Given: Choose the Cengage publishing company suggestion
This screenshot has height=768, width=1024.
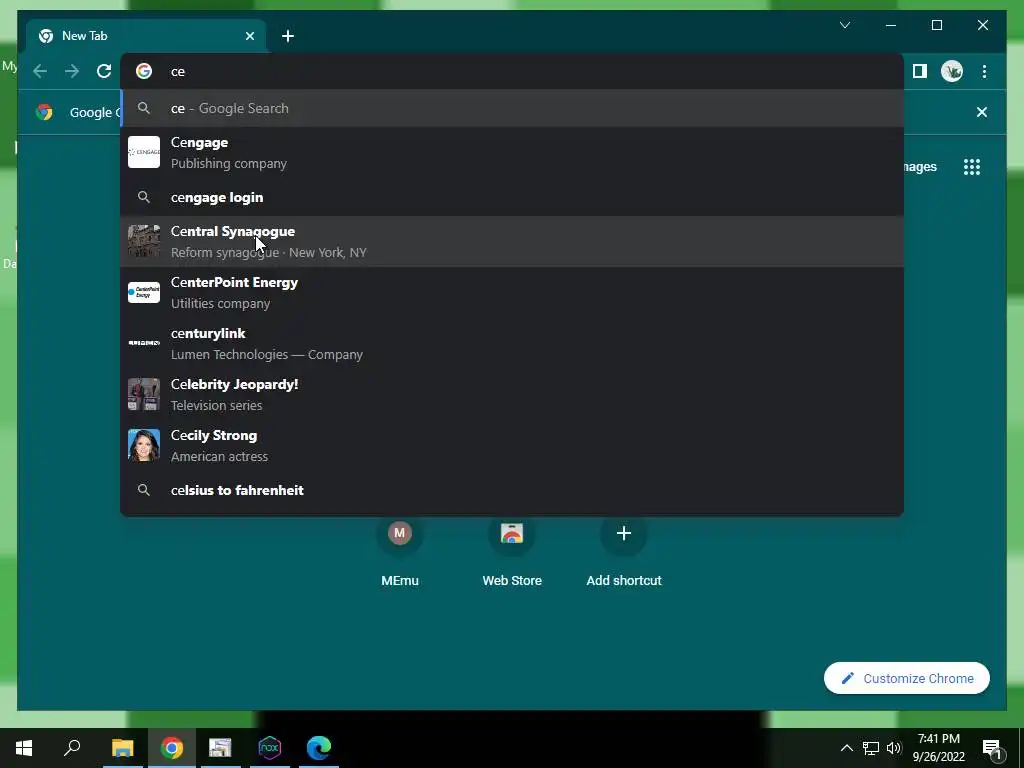Looking at the screenshot, I should 512,153.
